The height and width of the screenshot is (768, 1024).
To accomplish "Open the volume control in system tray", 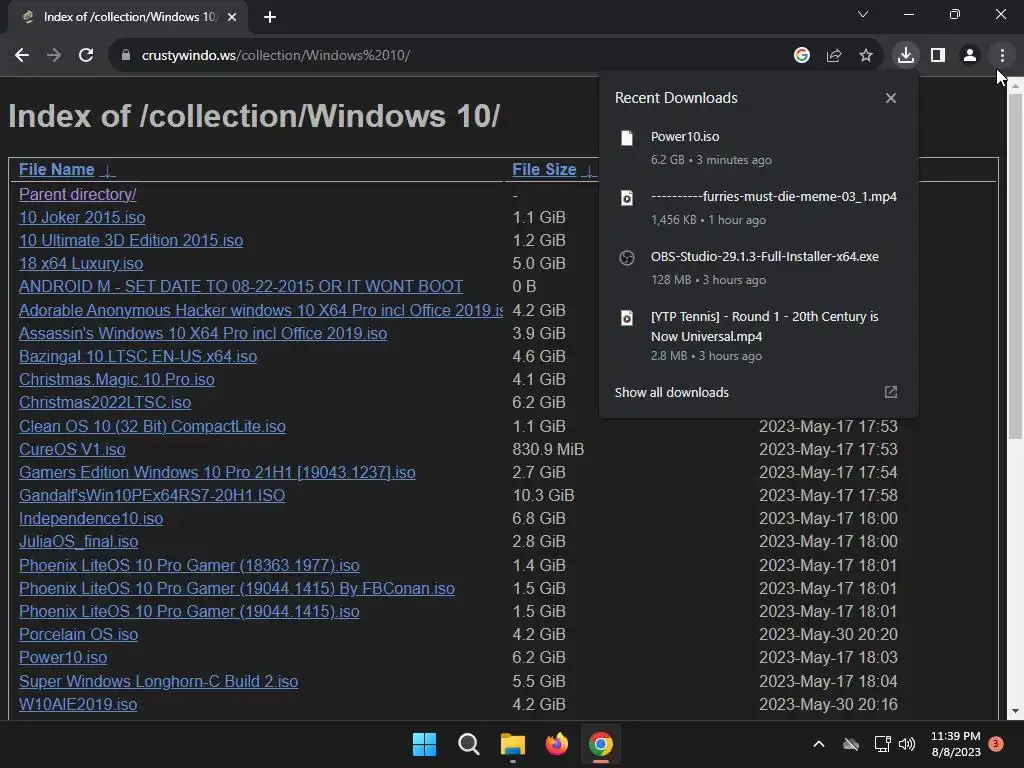I will click(x=907, y=744).
